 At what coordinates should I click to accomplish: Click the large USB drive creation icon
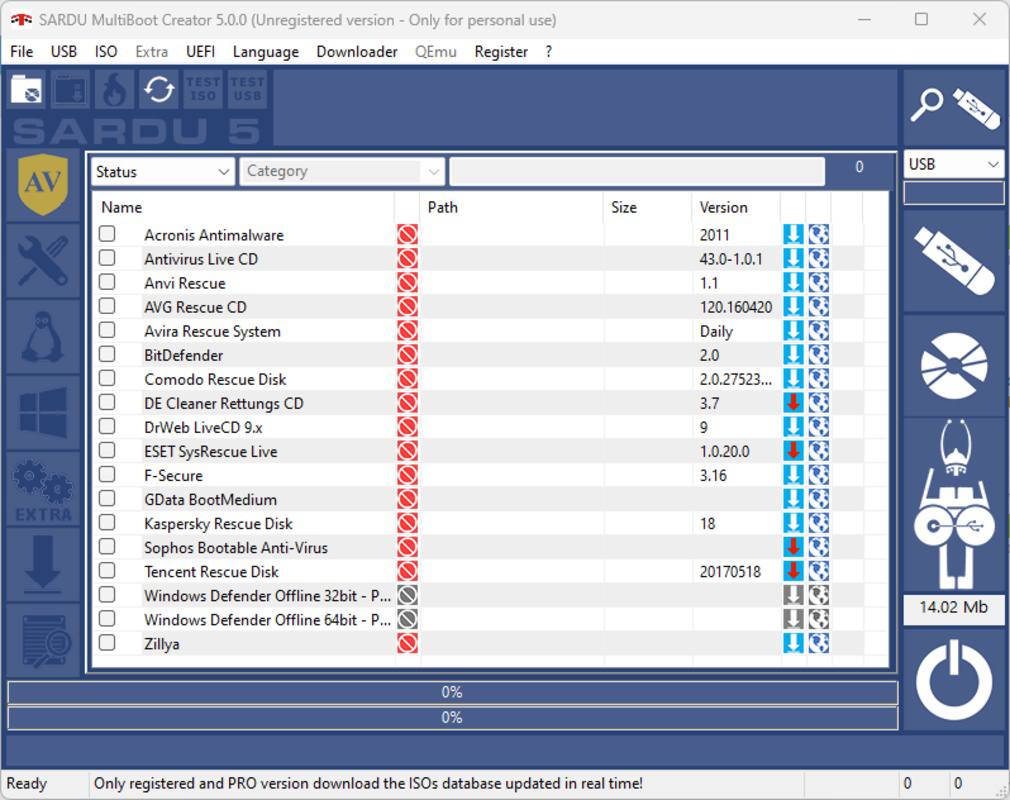click(955, 260)
